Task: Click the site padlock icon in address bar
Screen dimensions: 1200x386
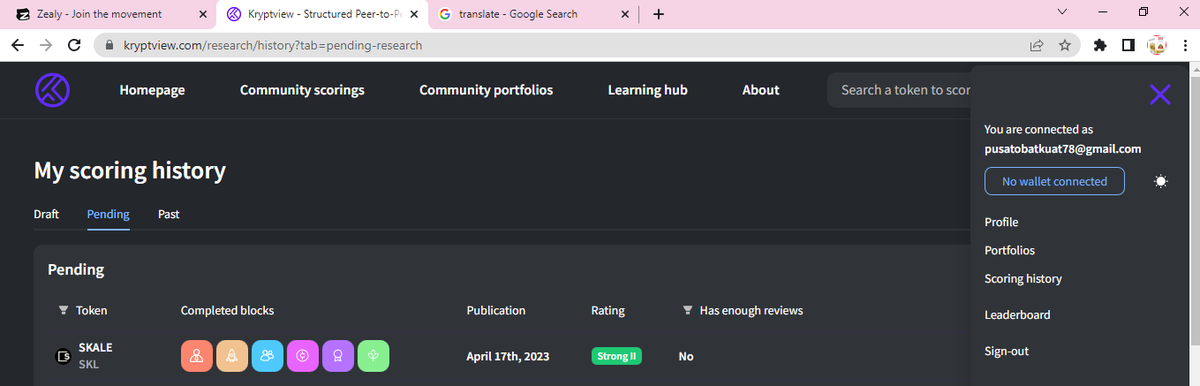Action: (x=109, y=46)
